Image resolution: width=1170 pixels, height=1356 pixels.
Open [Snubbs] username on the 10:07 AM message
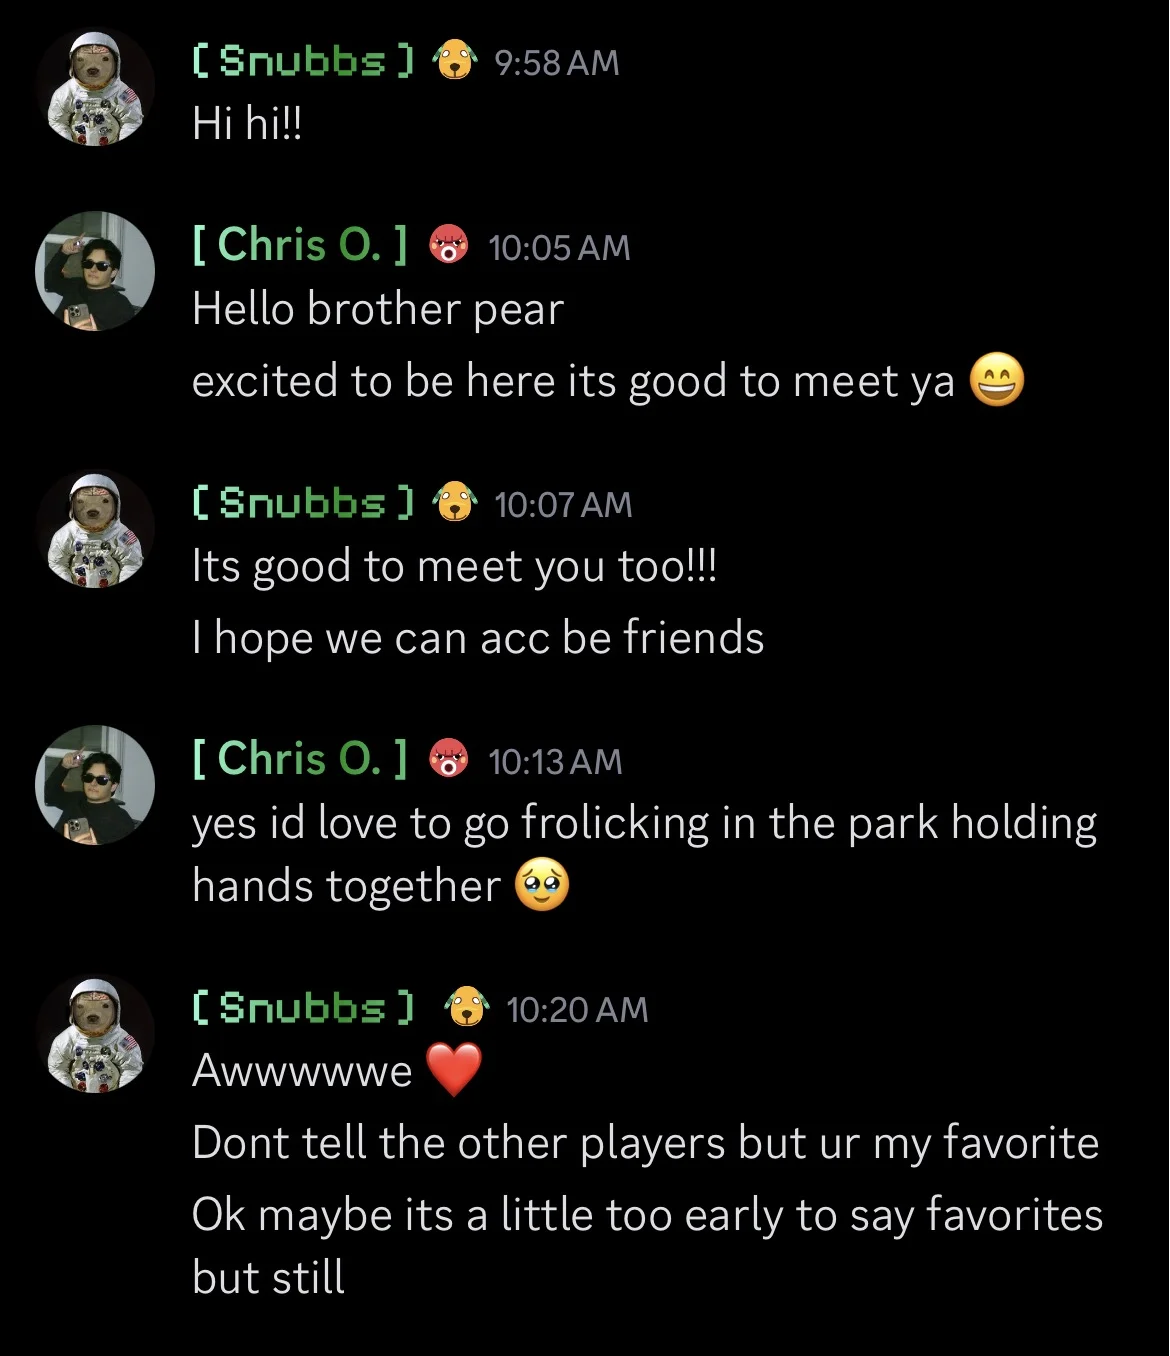coord(303,501)
